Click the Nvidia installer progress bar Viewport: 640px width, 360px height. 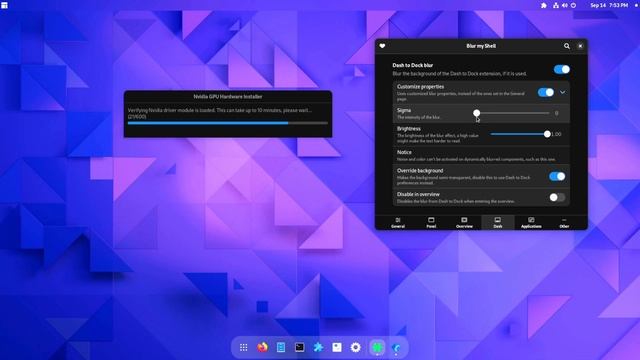click(x=228, y=123)
